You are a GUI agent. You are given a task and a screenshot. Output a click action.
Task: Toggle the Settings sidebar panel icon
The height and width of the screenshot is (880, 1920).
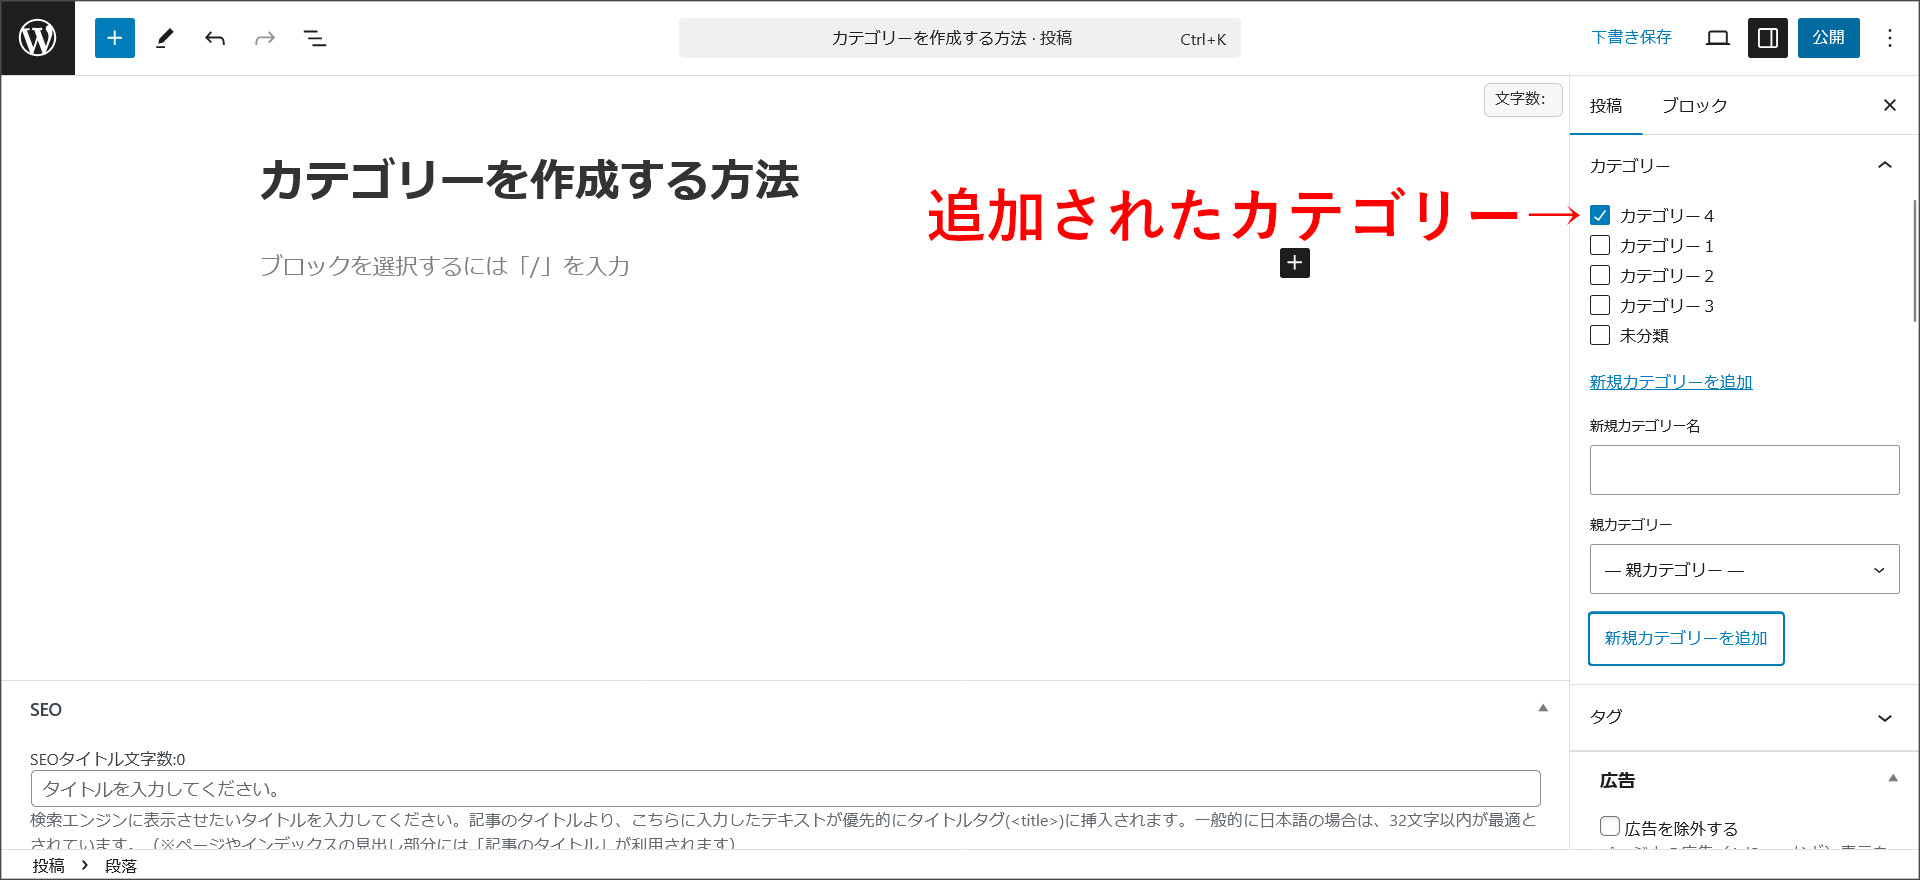[x=1767, y=38]
